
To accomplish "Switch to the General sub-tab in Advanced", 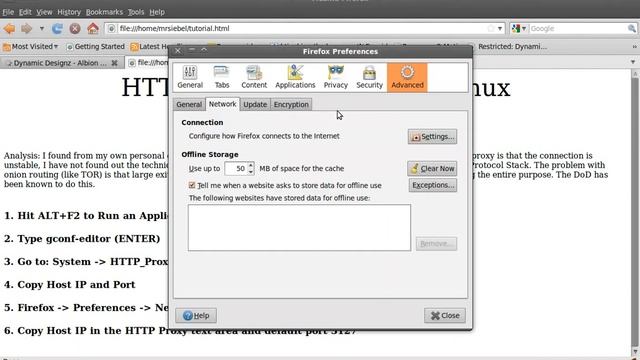I will [189, 104].
